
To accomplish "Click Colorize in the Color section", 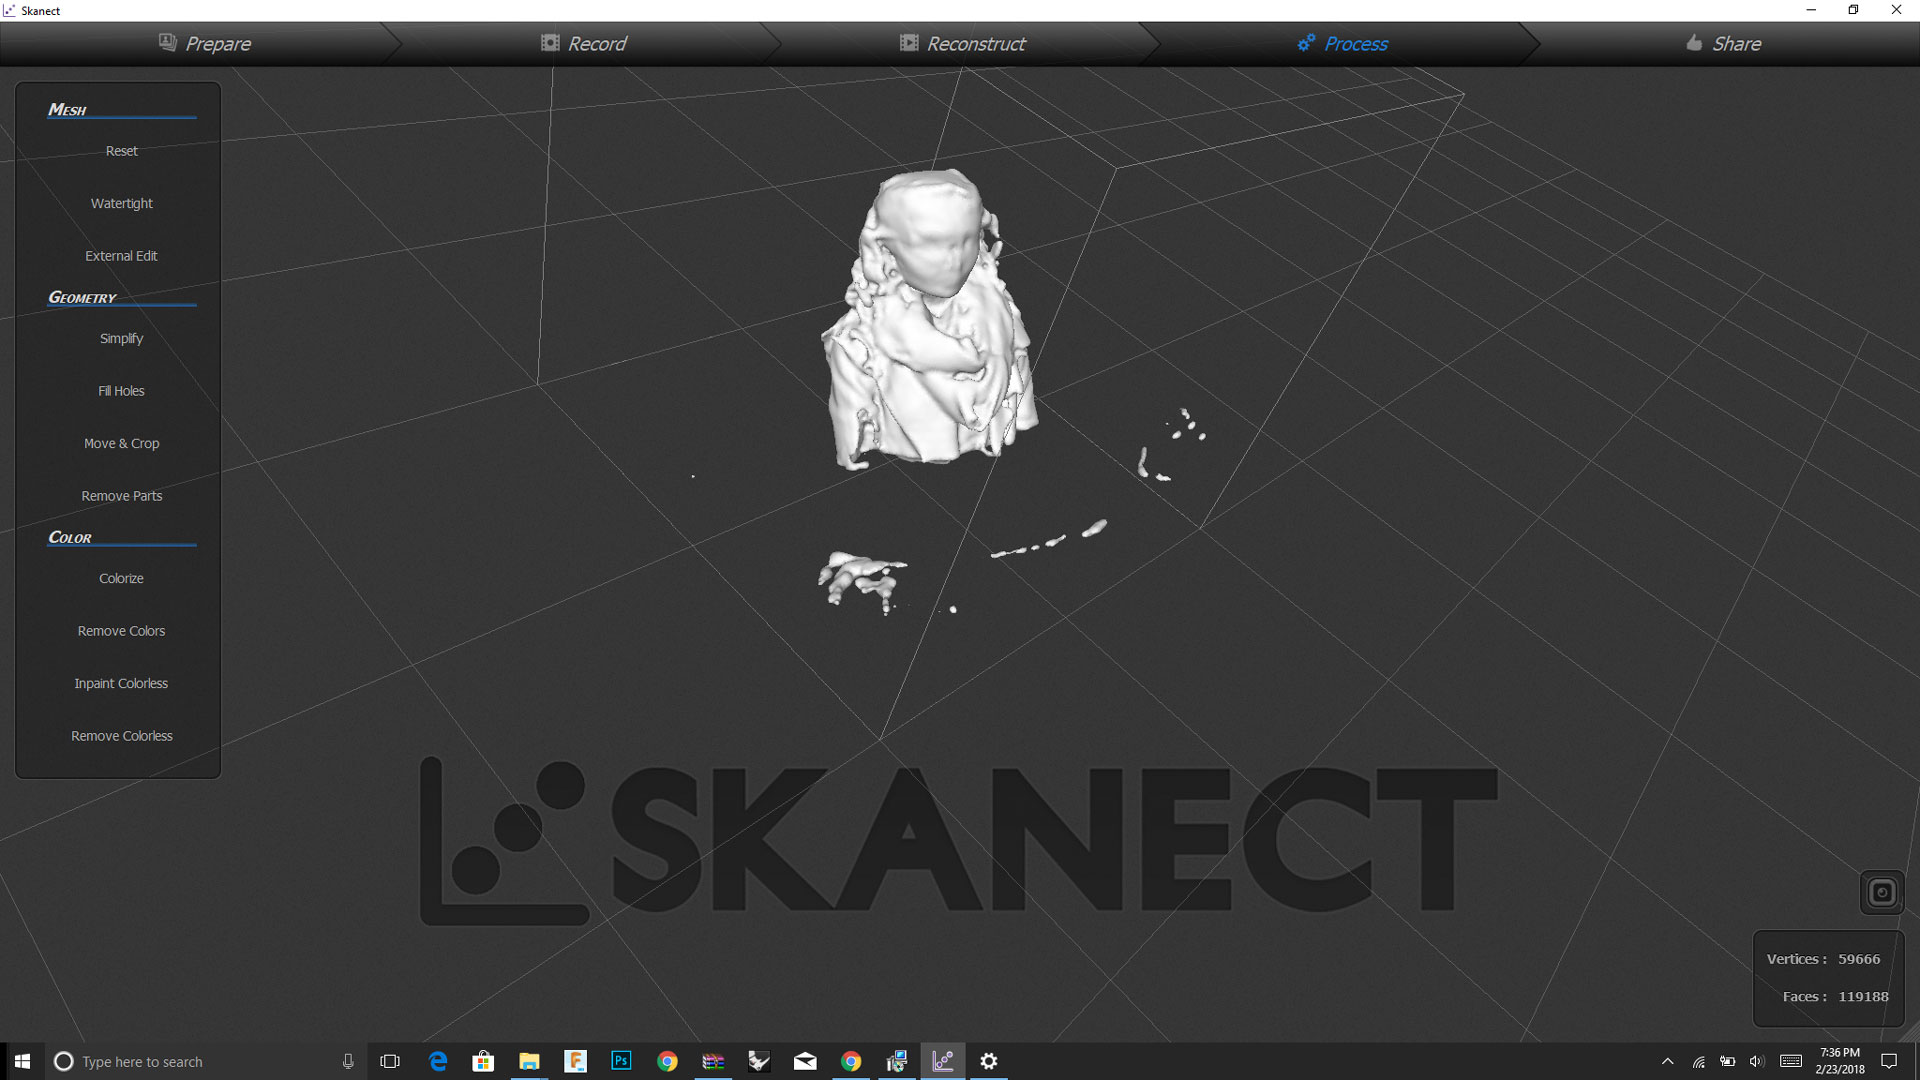I will pyautogui.click(x=121, y=578).
